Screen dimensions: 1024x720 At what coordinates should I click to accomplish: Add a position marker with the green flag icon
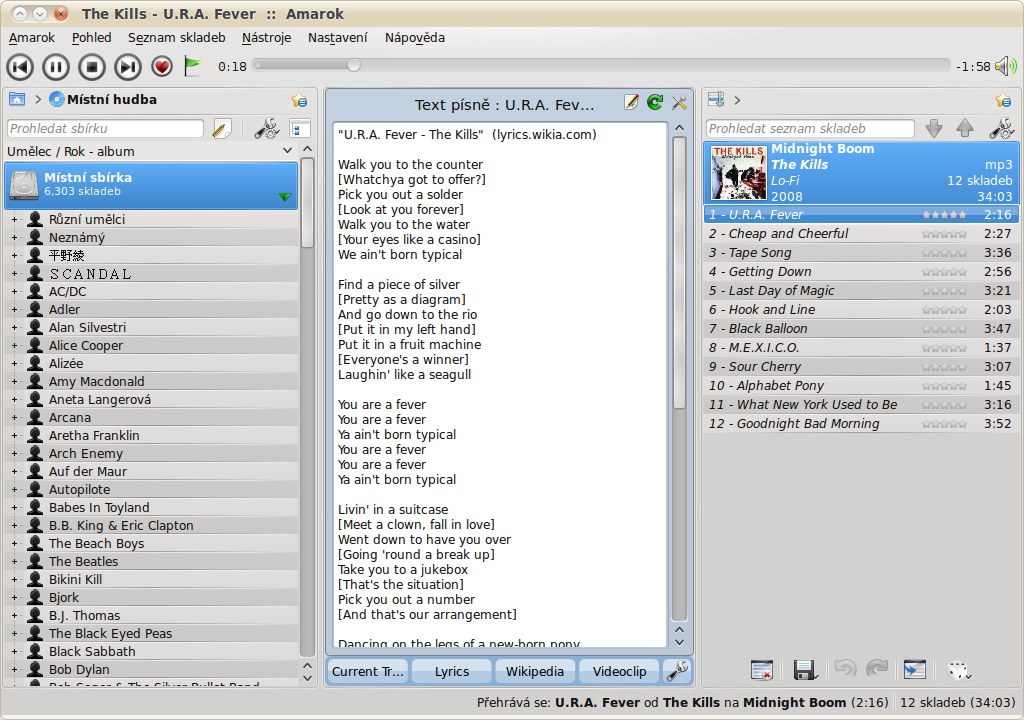coord(193,66)
